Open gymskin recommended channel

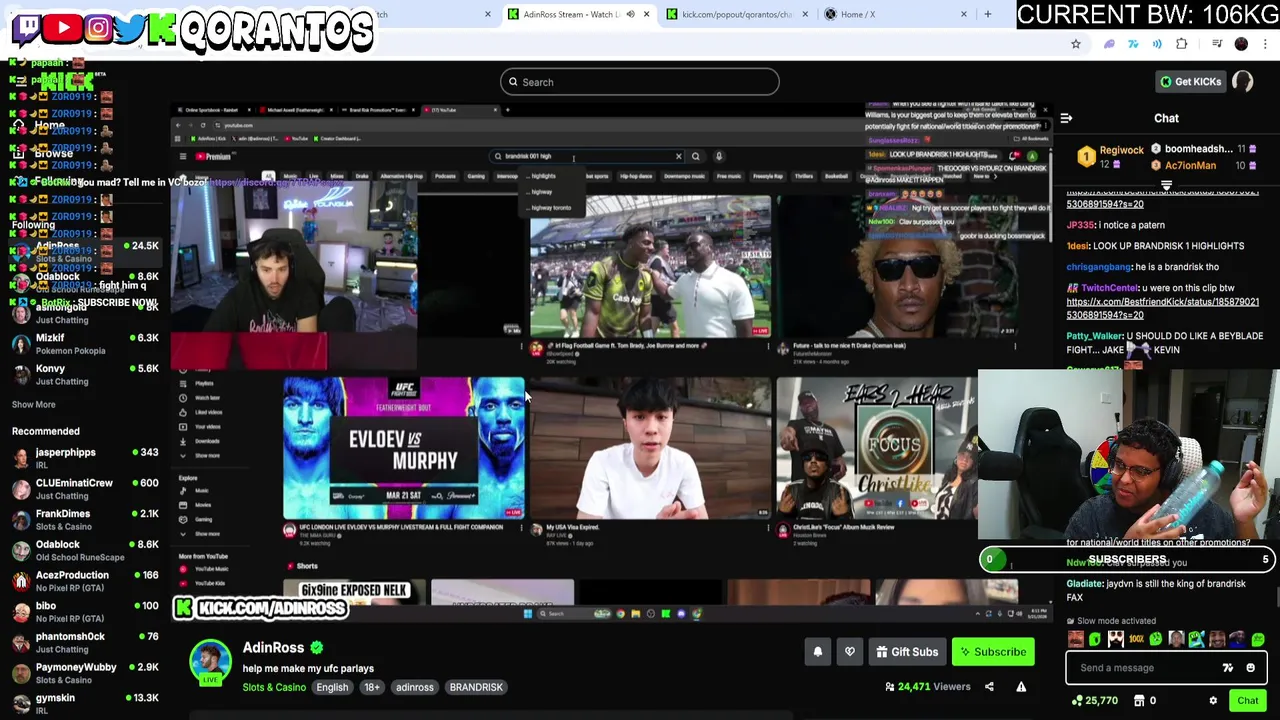85,704
